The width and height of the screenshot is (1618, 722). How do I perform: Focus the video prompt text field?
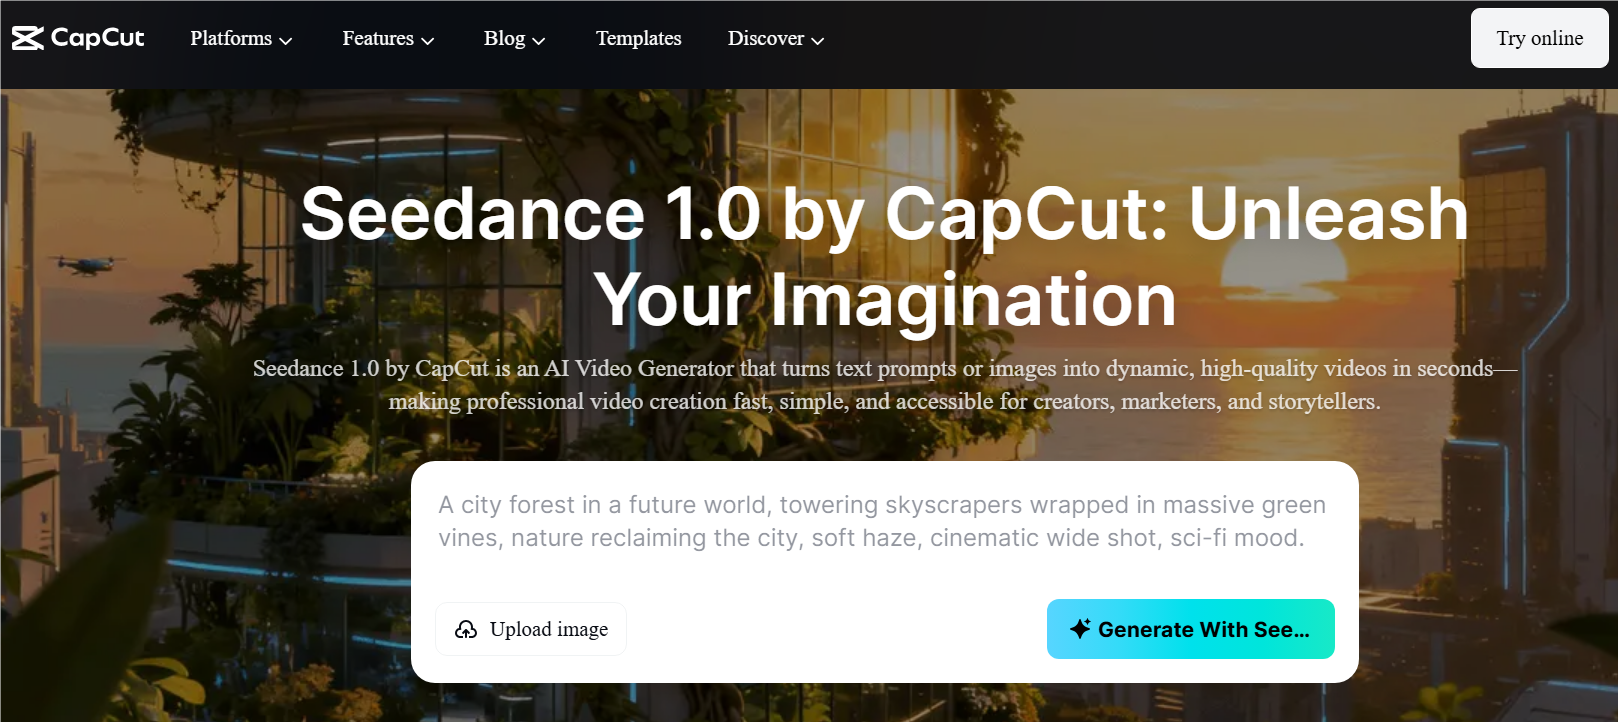[884, 522]
